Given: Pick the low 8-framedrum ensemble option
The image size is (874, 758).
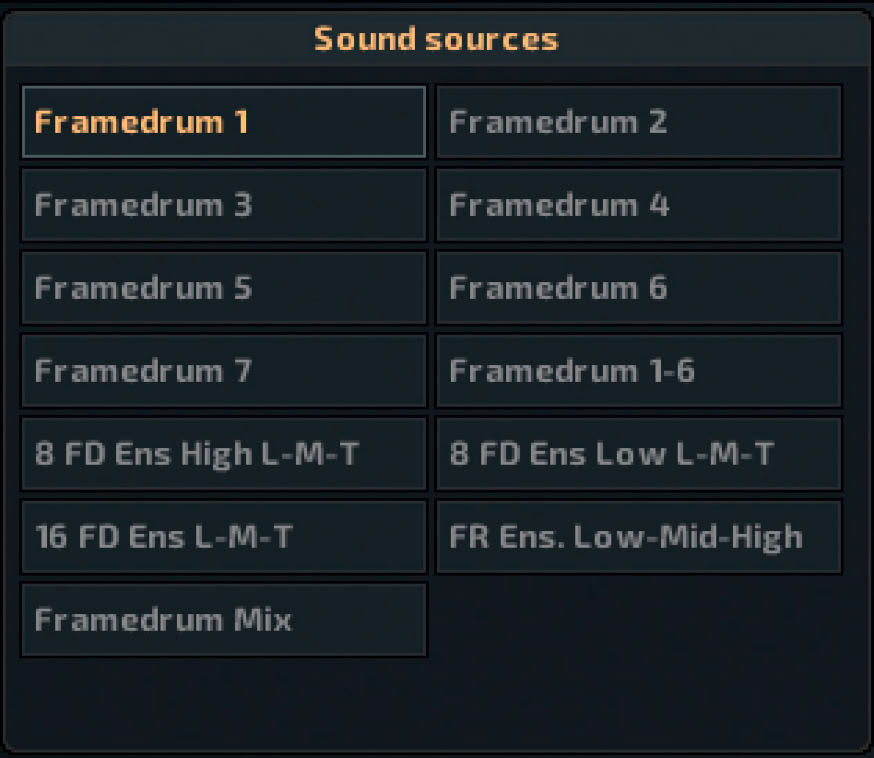Looking at the screenshot, I should (x=638, y=454).
